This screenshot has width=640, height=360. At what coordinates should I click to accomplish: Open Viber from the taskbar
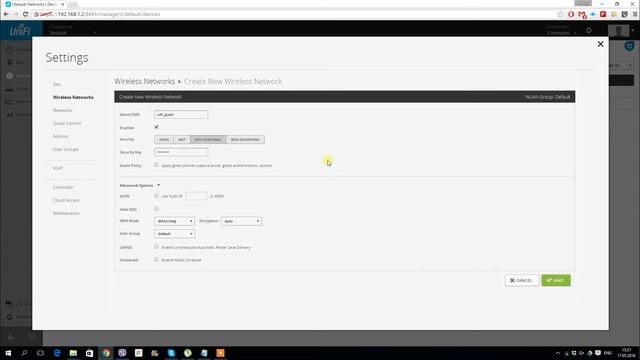pyautogui.click(x=122, y=353)
